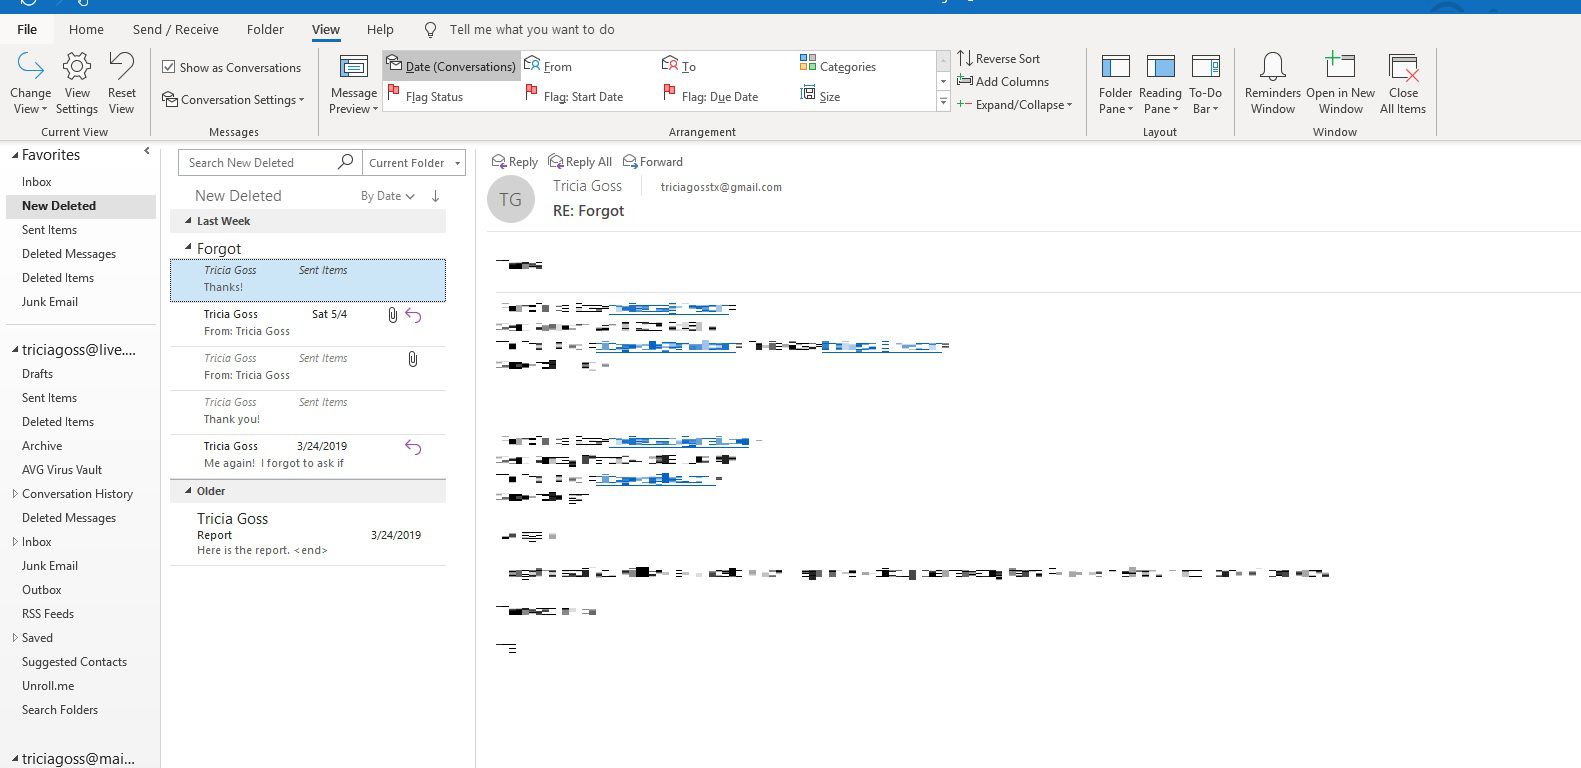The height and width of the screenshot is (768, 1581).
Task: Toggle Show as Conversations checkbox
Action: coord(169,67)
